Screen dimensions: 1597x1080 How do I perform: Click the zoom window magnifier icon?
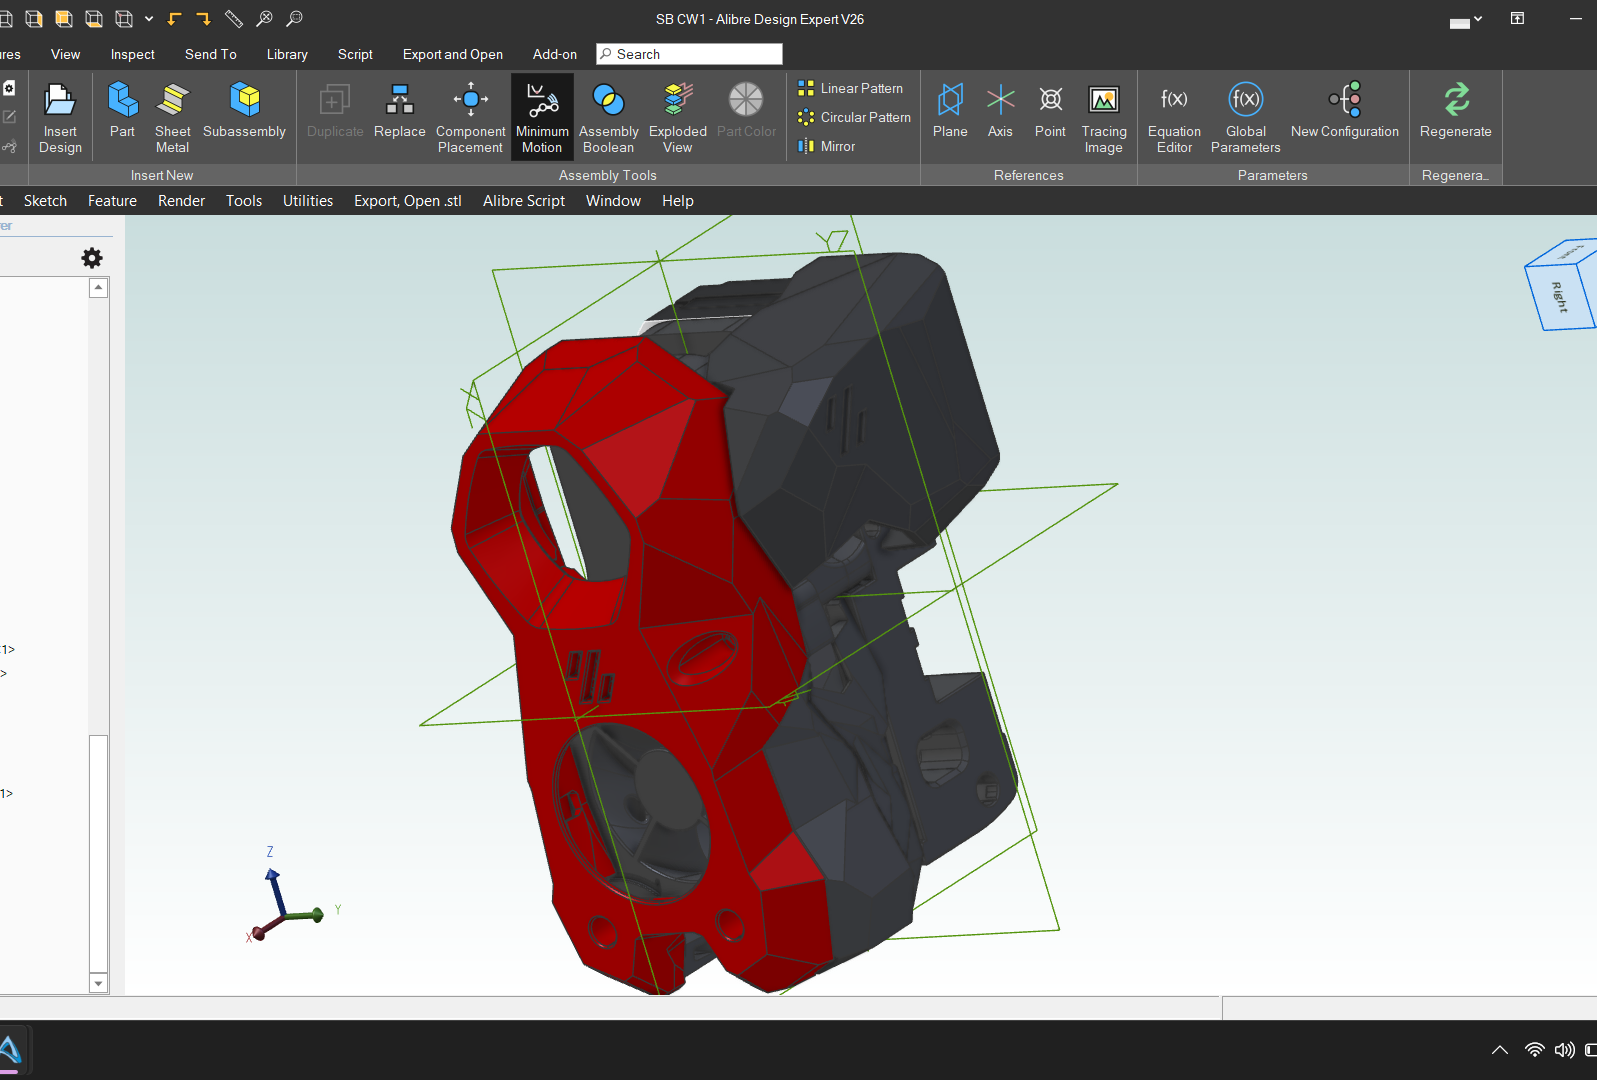point(295,19)
